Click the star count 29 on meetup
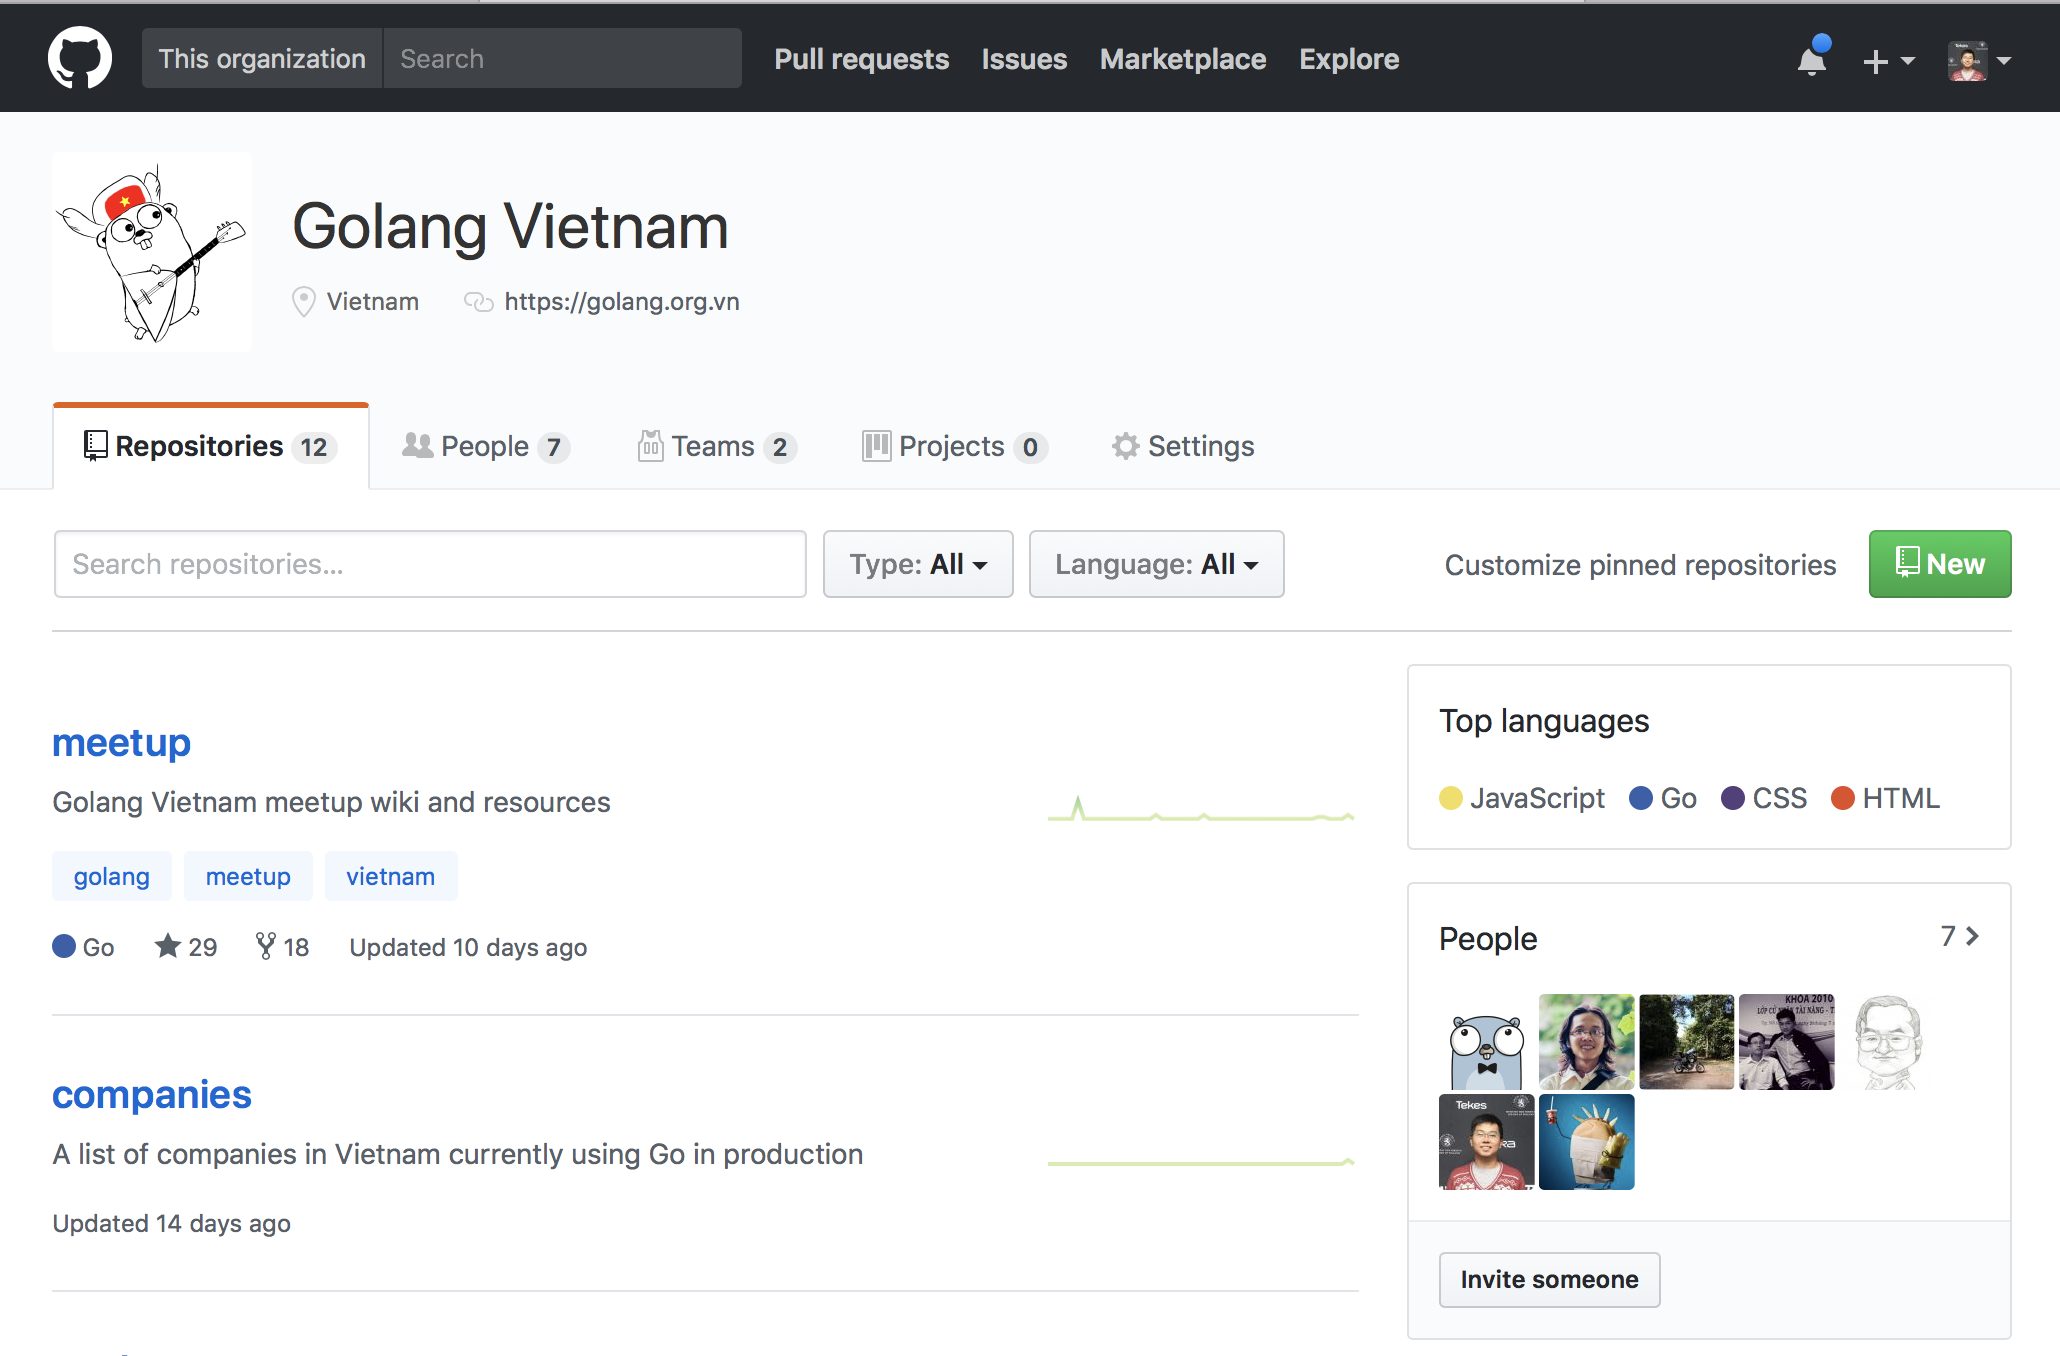 pos(186,946)
